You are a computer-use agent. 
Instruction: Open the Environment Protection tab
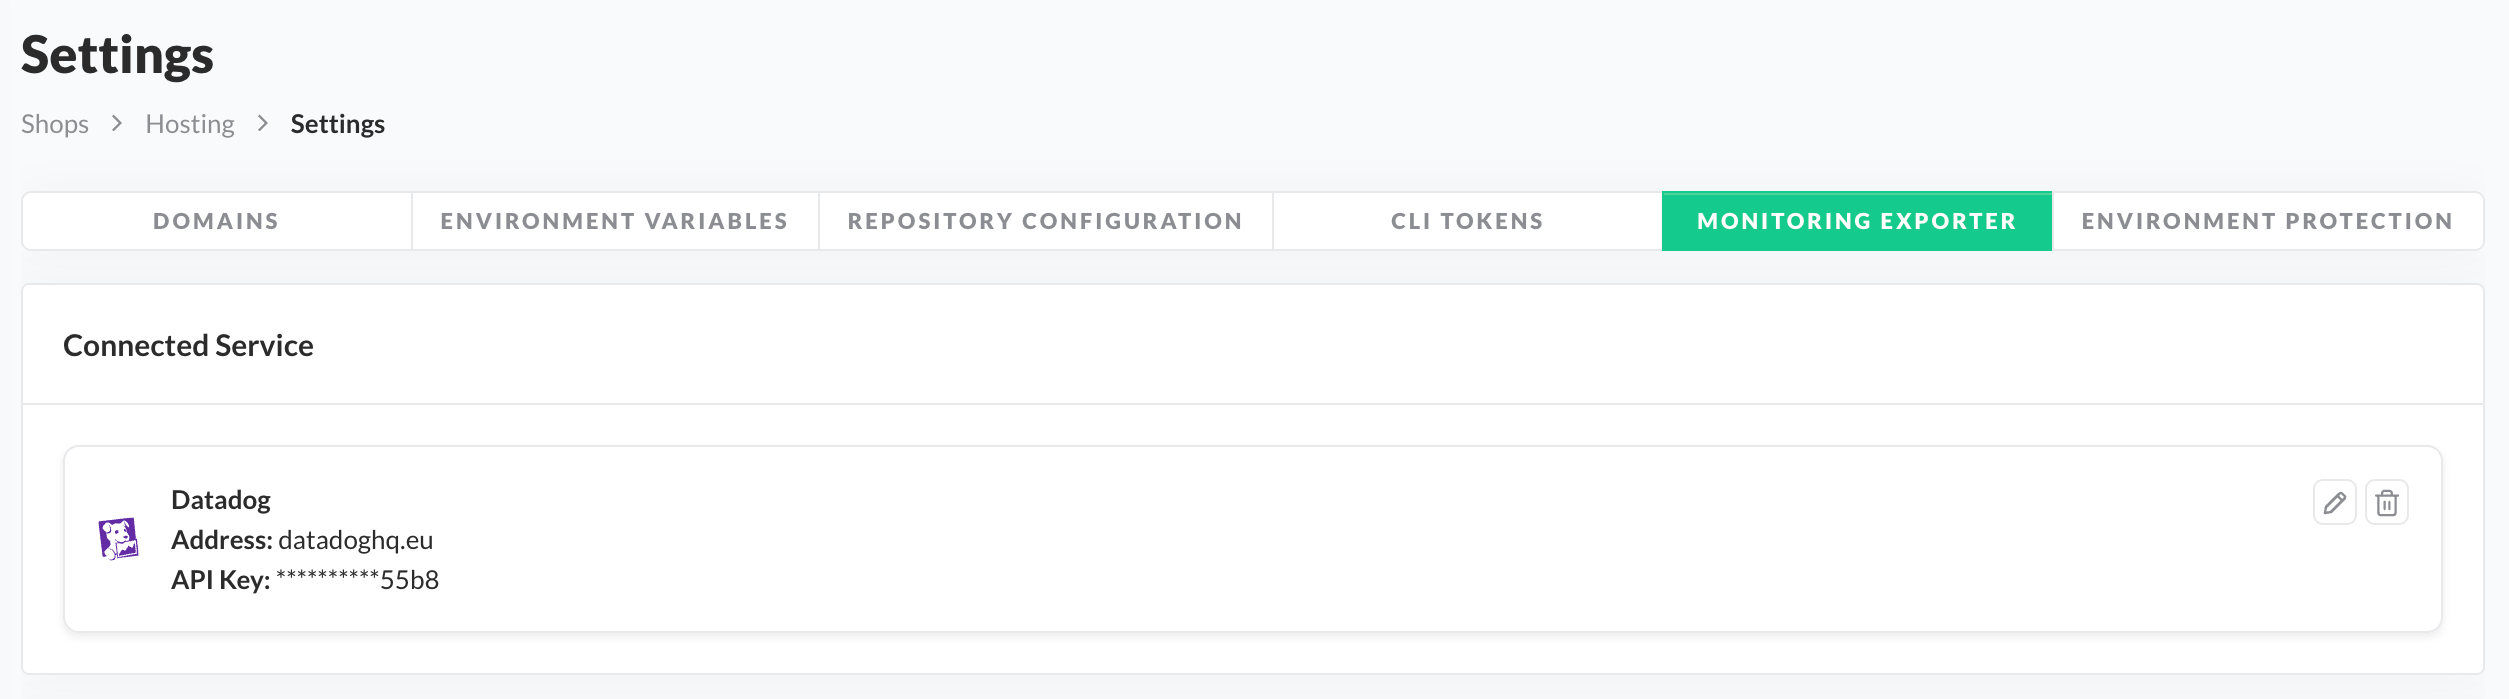point(2267,221)
